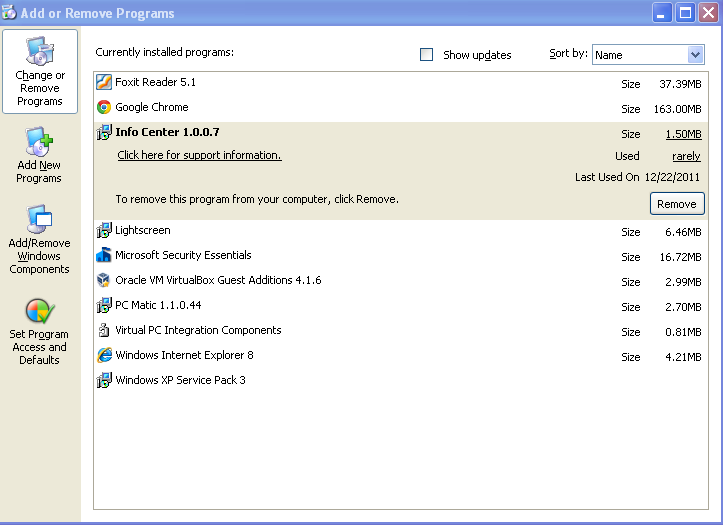Click the Microsoft Security Essentials icon

(104, 256)
